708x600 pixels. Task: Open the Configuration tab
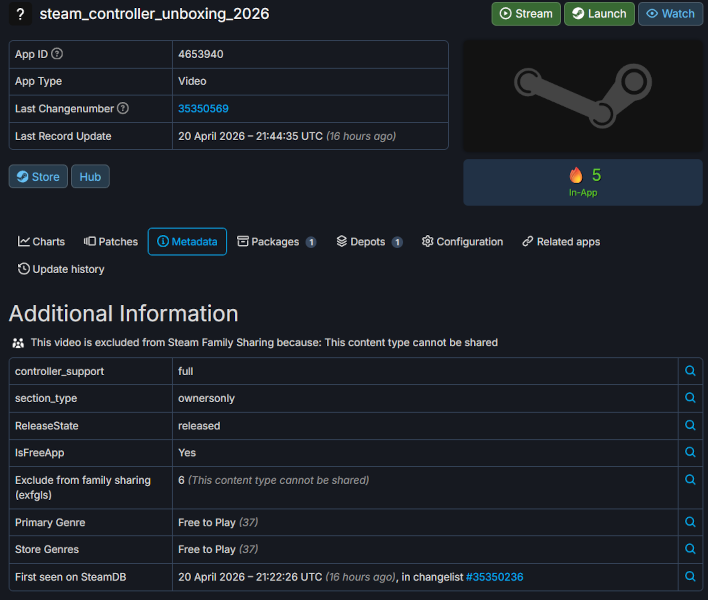click(462, 242)
